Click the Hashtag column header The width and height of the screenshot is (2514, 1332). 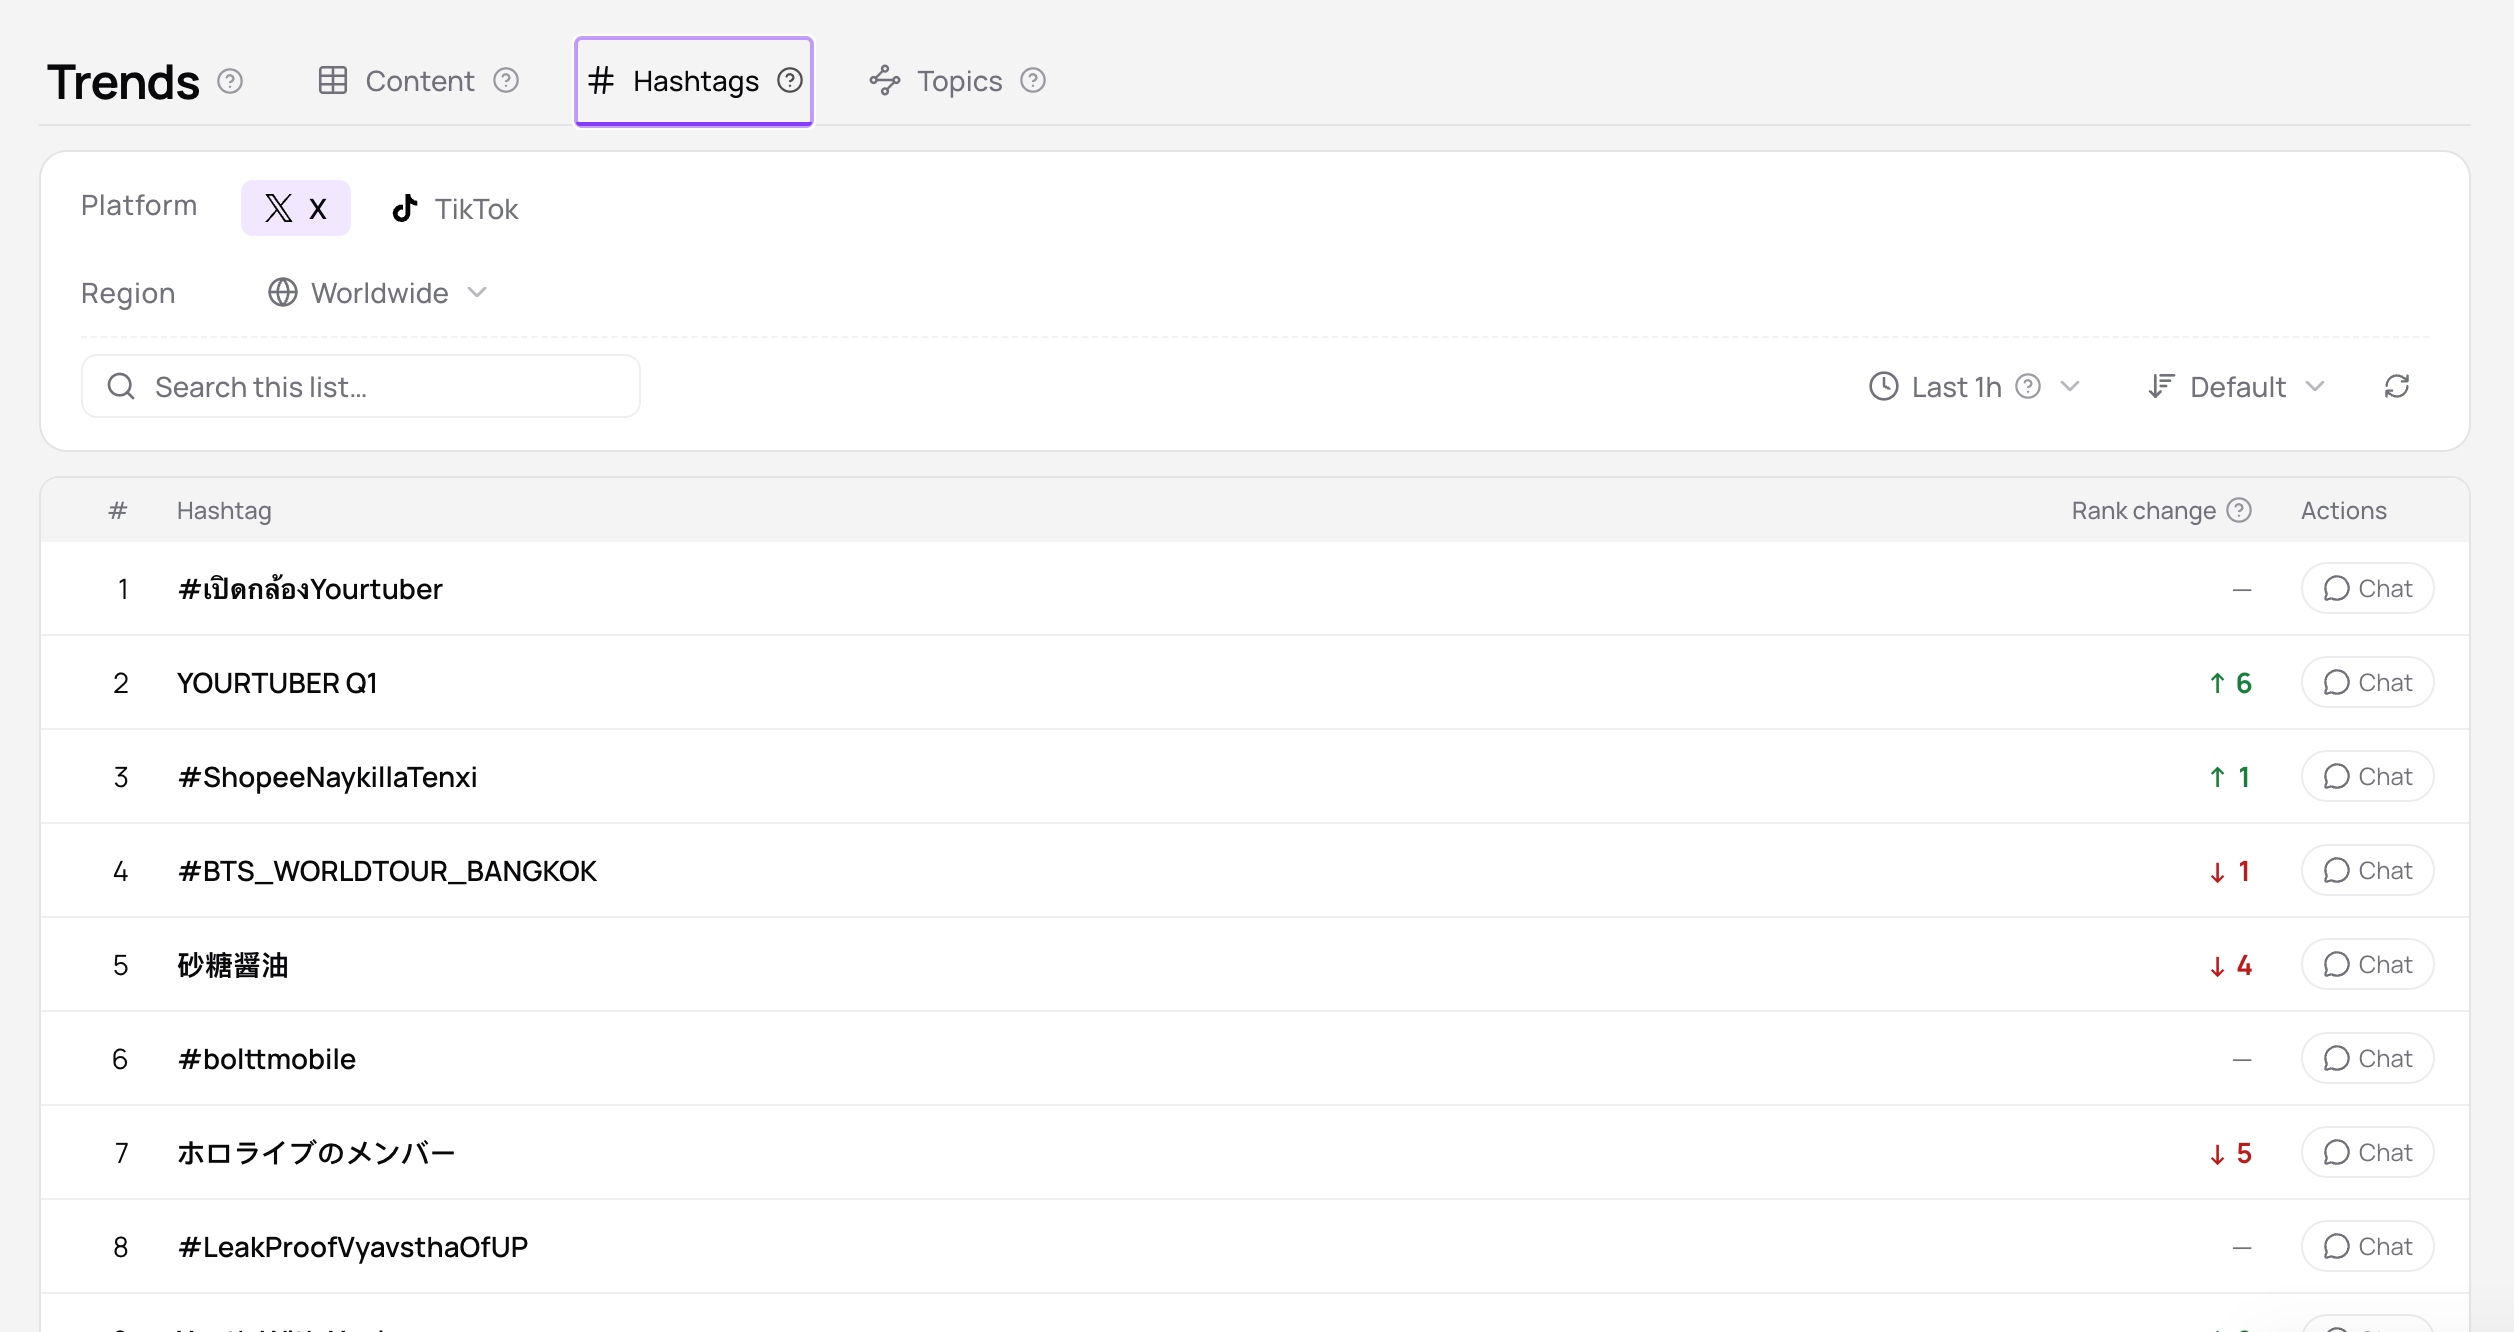click(x=224, y=511)
